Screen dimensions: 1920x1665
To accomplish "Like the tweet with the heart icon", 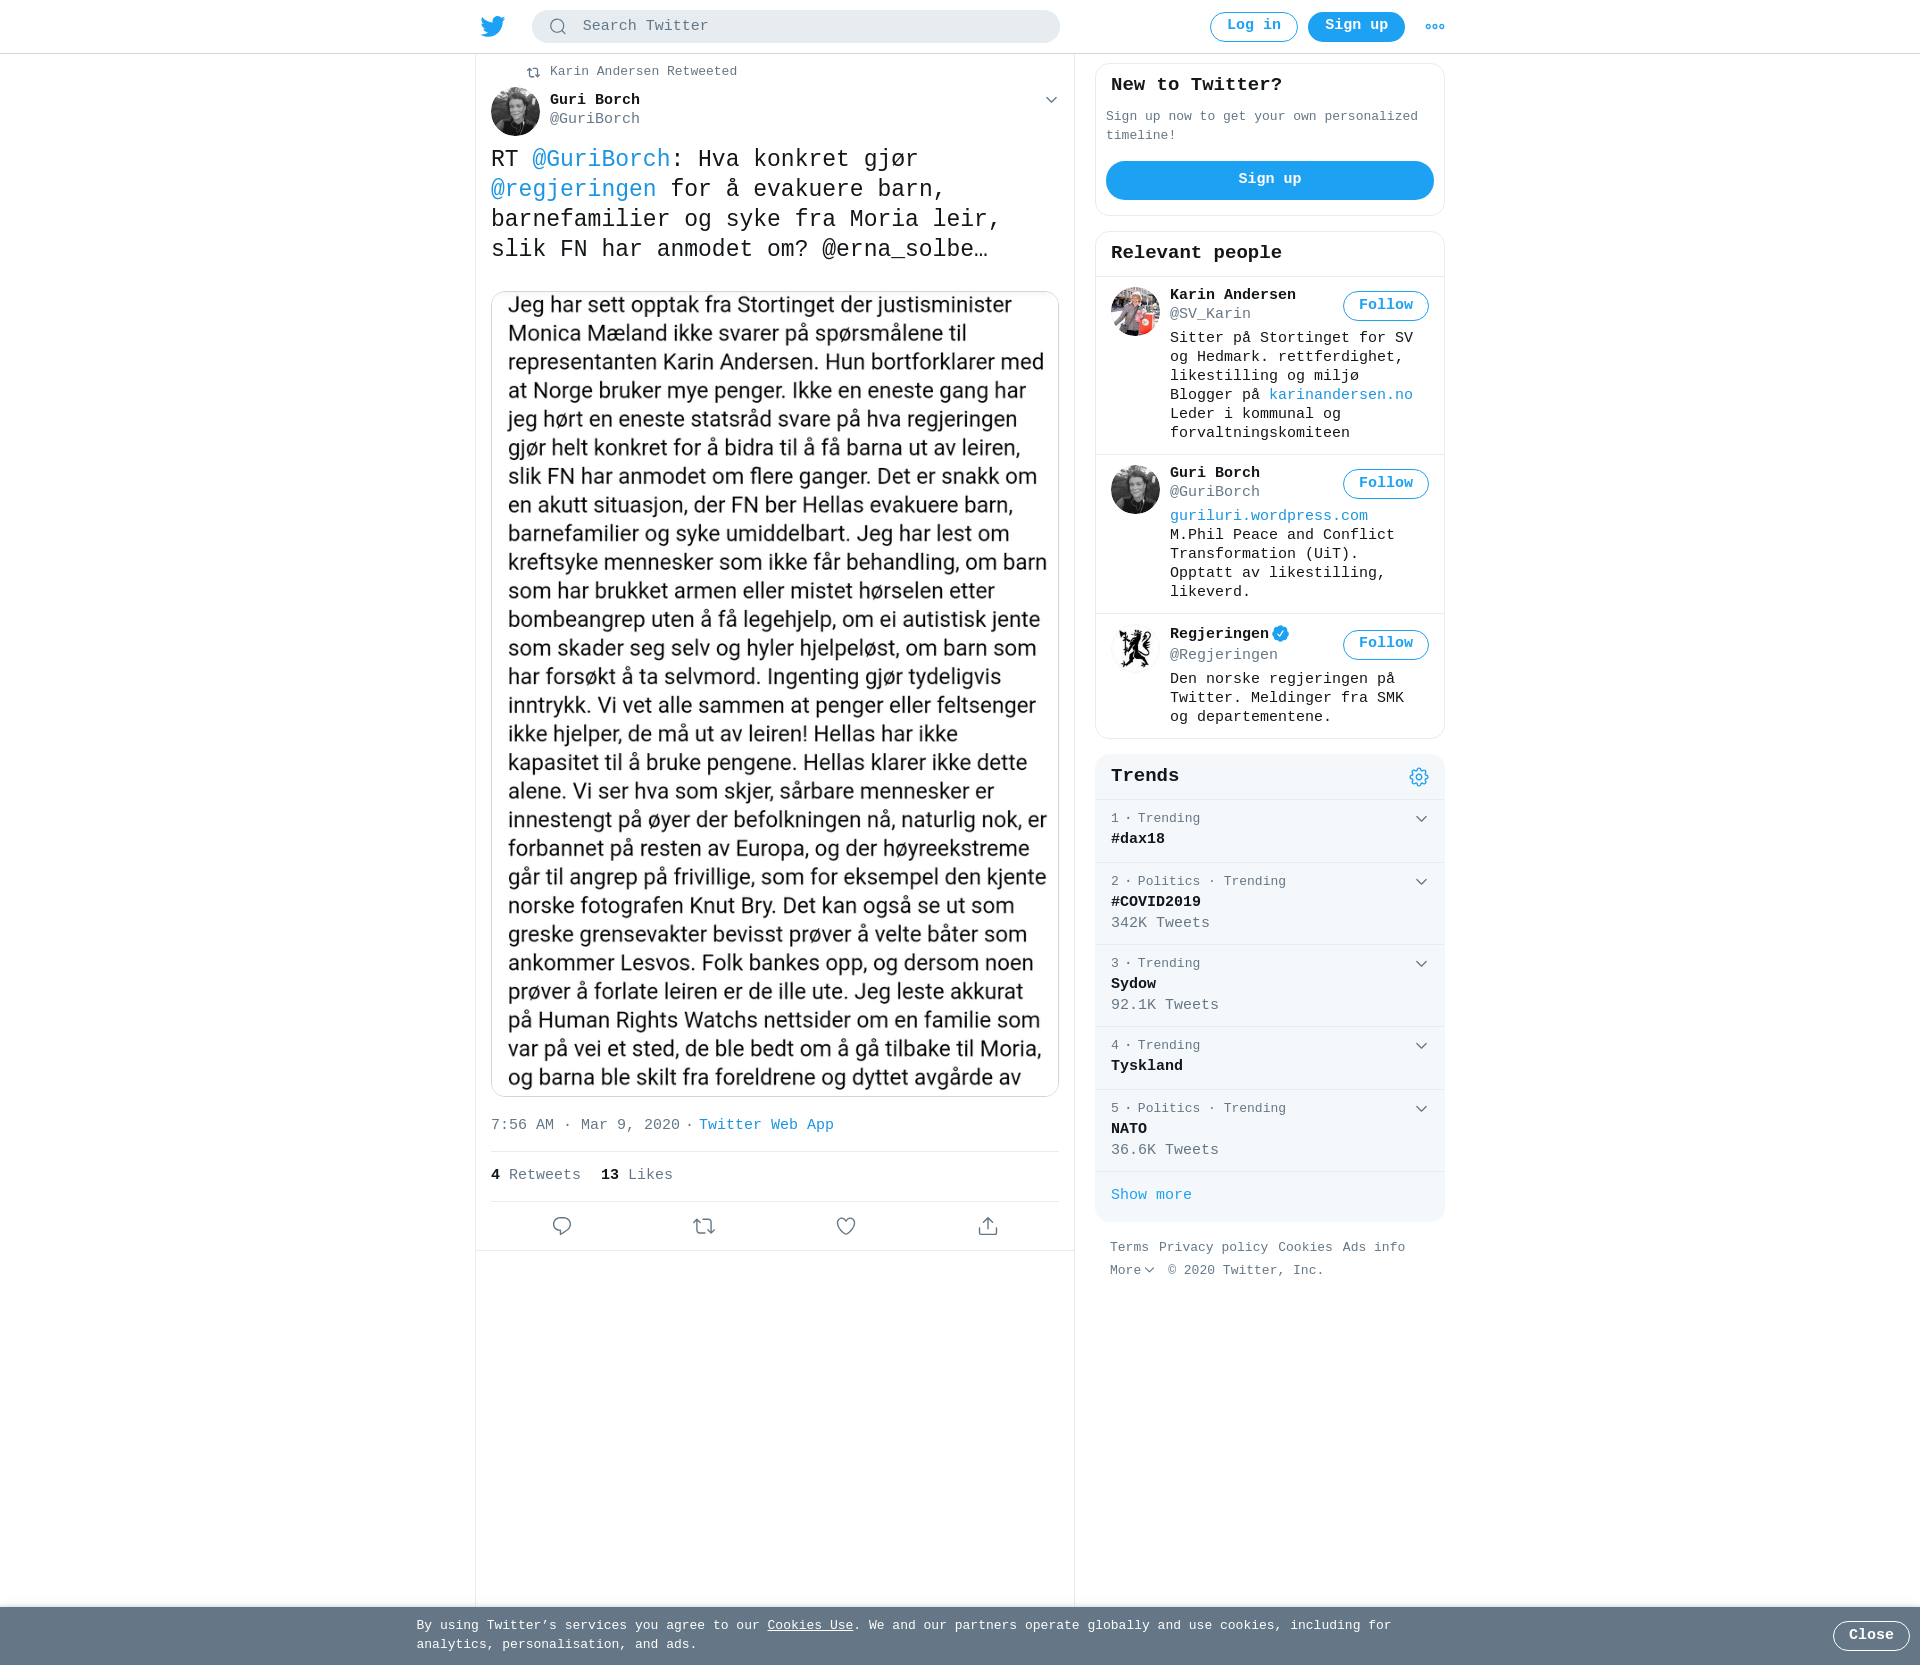I will (x=846, y=1226).
